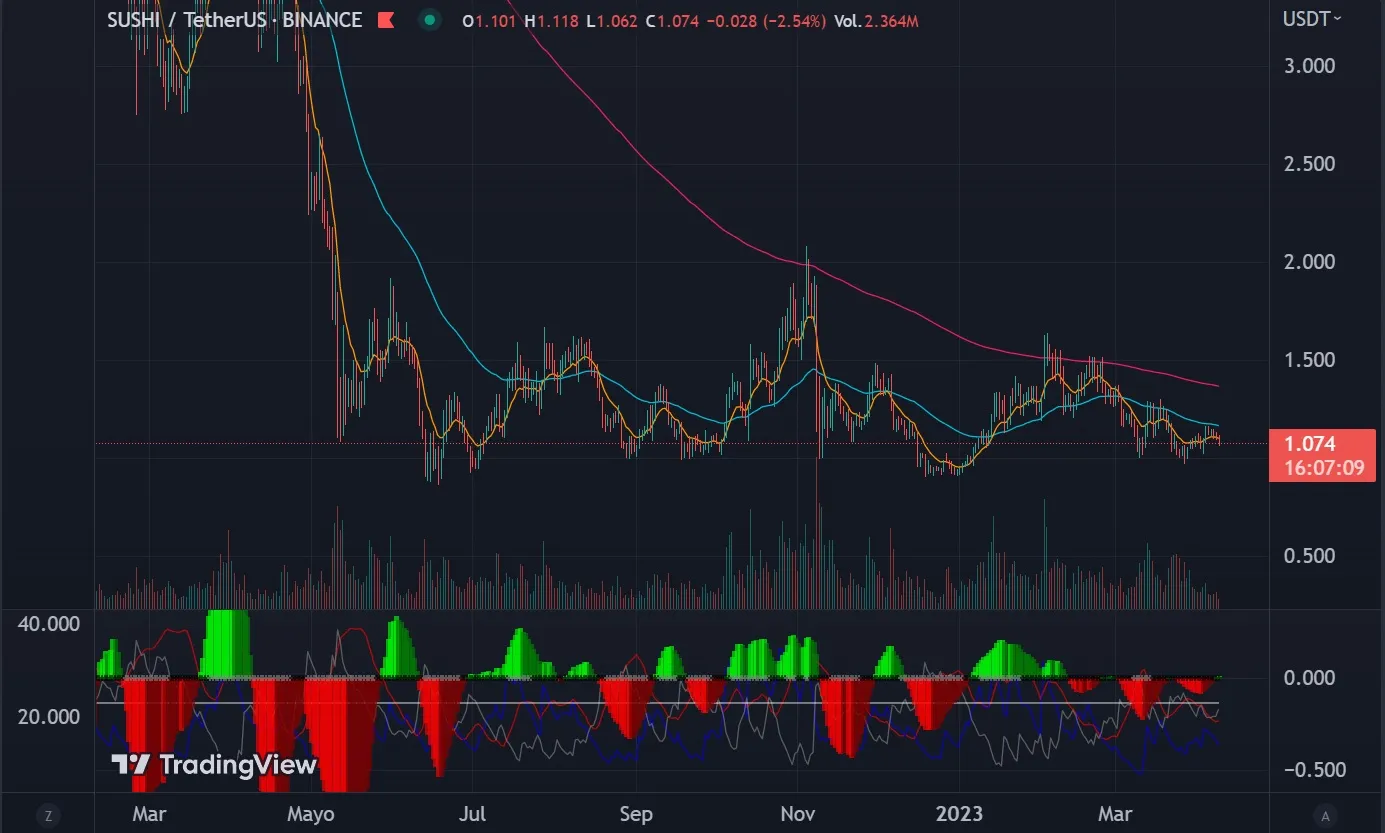Click the 0.000 indicator scale label

coord(1310,678)
